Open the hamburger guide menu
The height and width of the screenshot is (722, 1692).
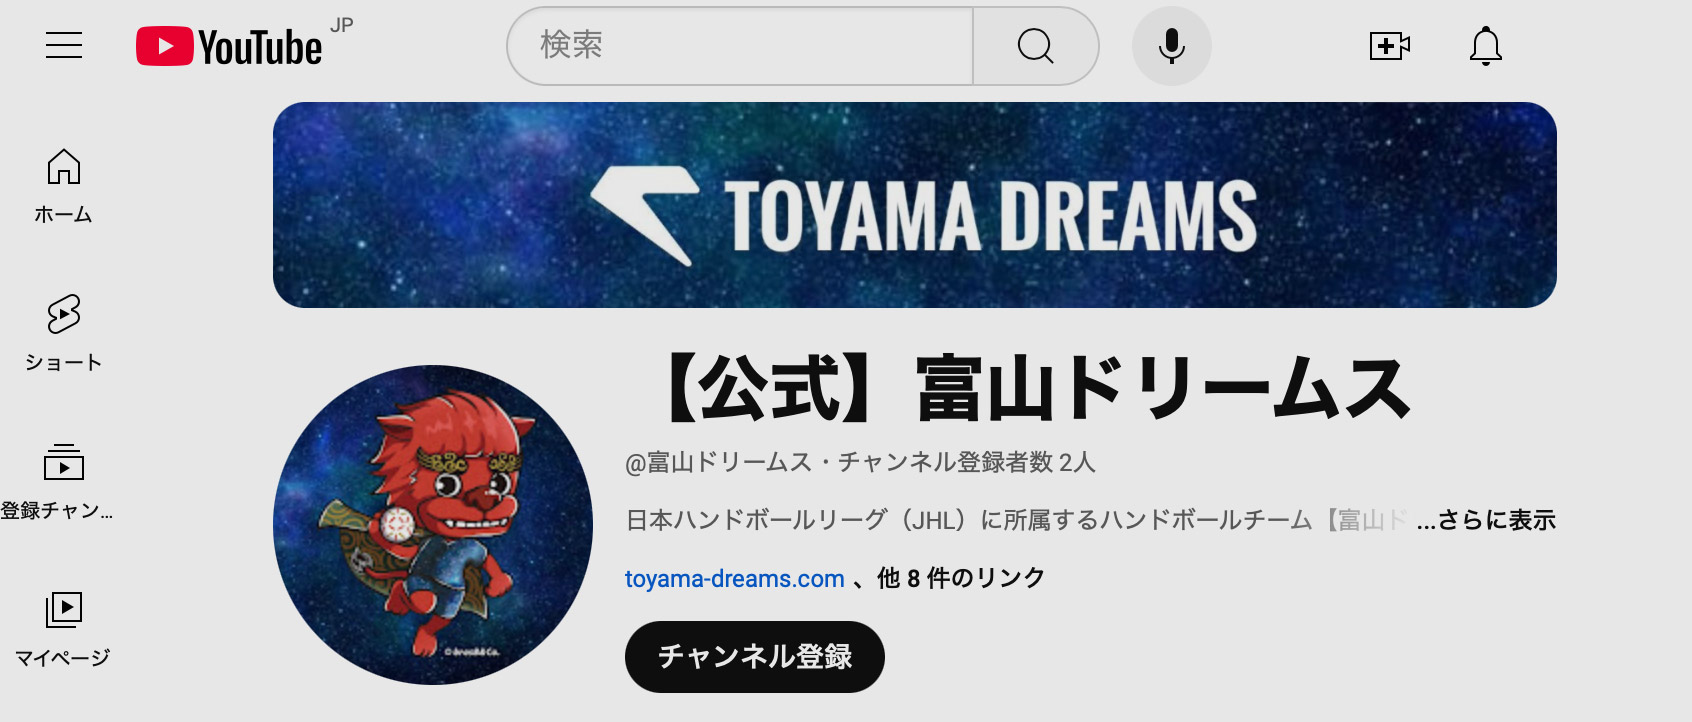point(64,46)
